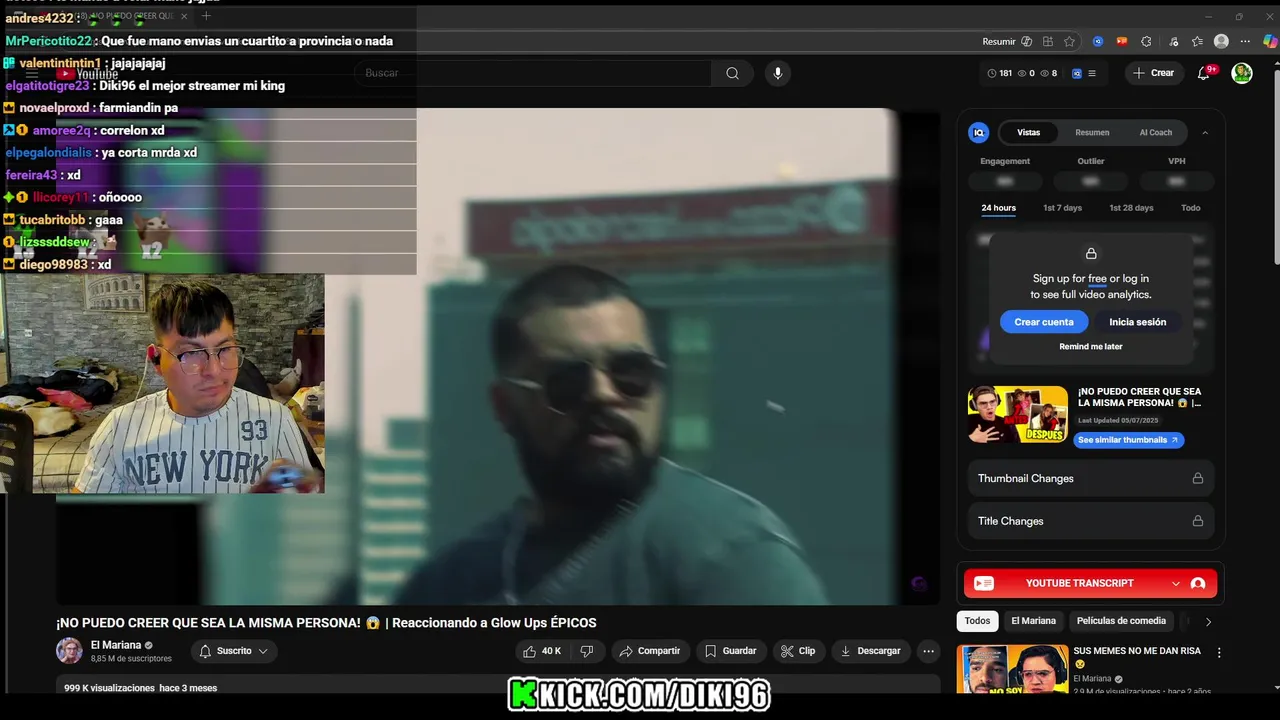The height and width of the screenshot is (720, 1280).
Task: Click the browser profile avatar icon
Action: coord(1221,41)
